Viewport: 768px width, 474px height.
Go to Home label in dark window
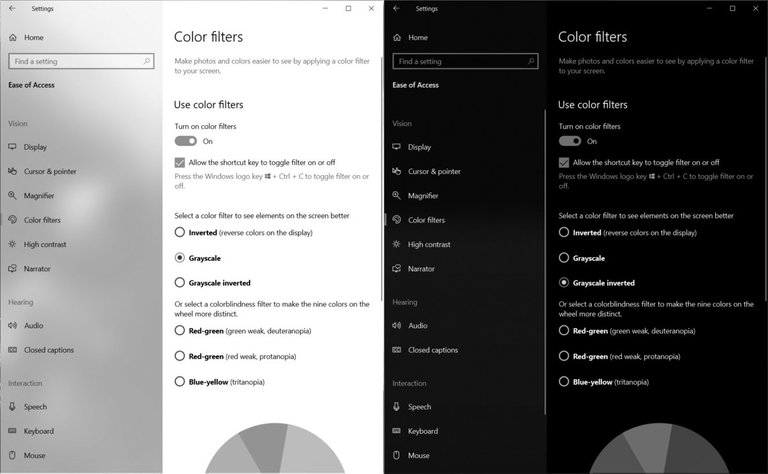[x=418, y=38]
